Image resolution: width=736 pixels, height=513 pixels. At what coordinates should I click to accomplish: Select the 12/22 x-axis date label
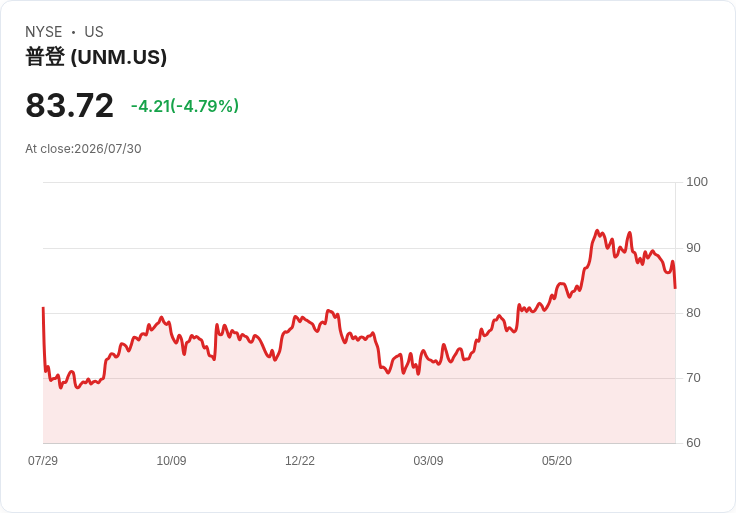click(x=300, y=460)
